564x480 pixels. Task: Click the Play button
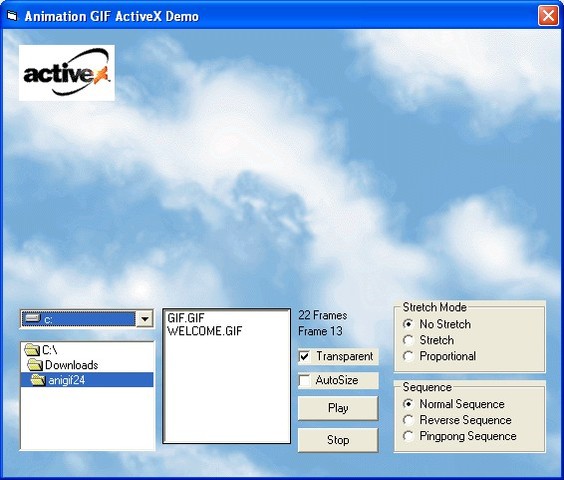[x=338, y=408]
